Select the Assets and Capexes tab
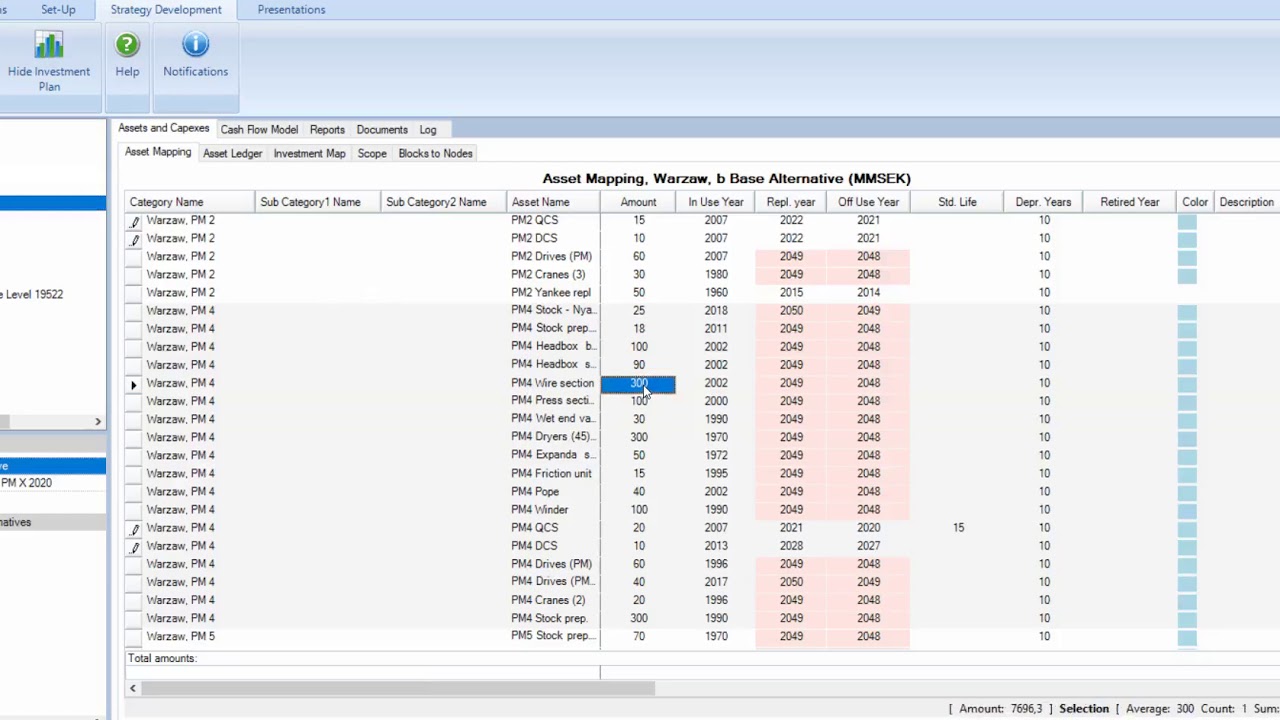This screenshot has height=720, width=1280. point(164,129)
